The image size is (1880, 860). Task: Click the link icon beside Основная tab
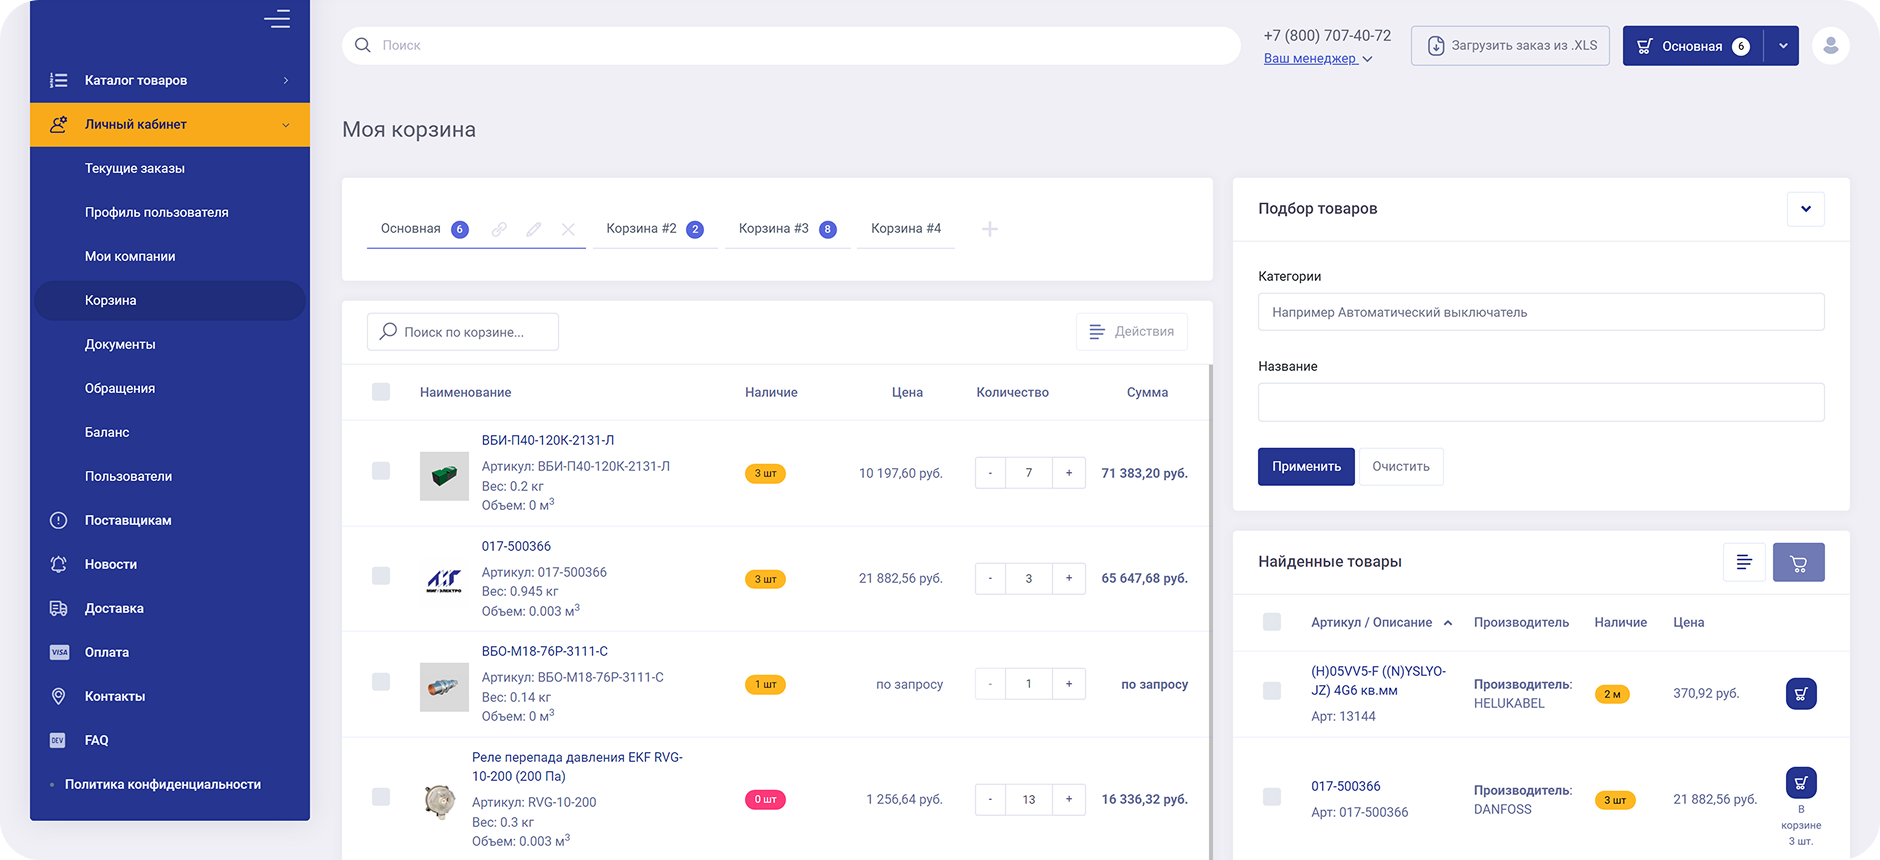[x=499, y=229]
